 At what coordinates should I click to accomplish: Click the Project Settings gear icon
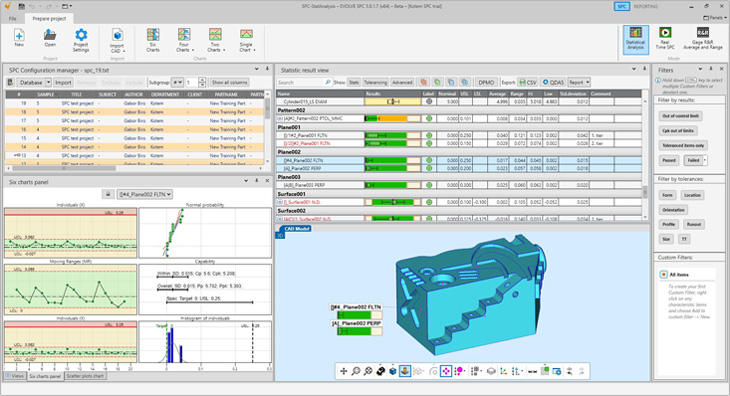pos(81,35)
